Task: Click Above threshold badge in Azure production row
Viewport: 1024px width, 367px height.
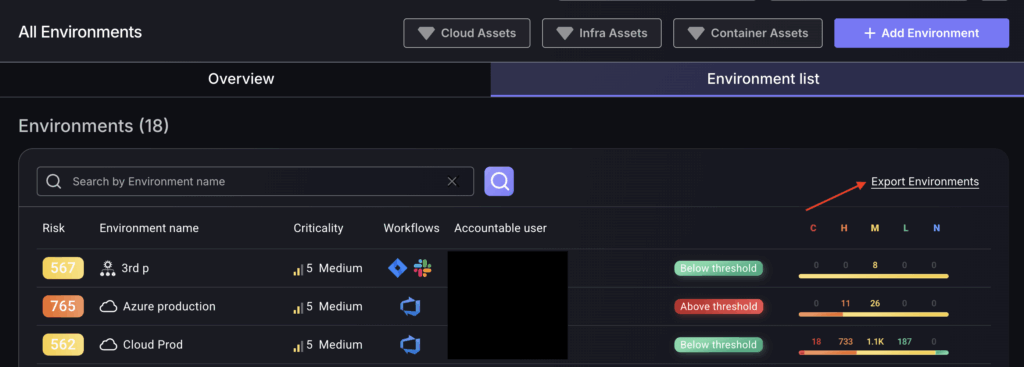Action: point(718,306)
